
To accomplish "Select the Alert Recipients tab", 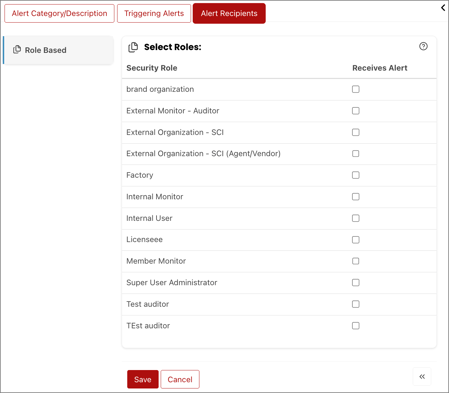I will pos(229,13).
